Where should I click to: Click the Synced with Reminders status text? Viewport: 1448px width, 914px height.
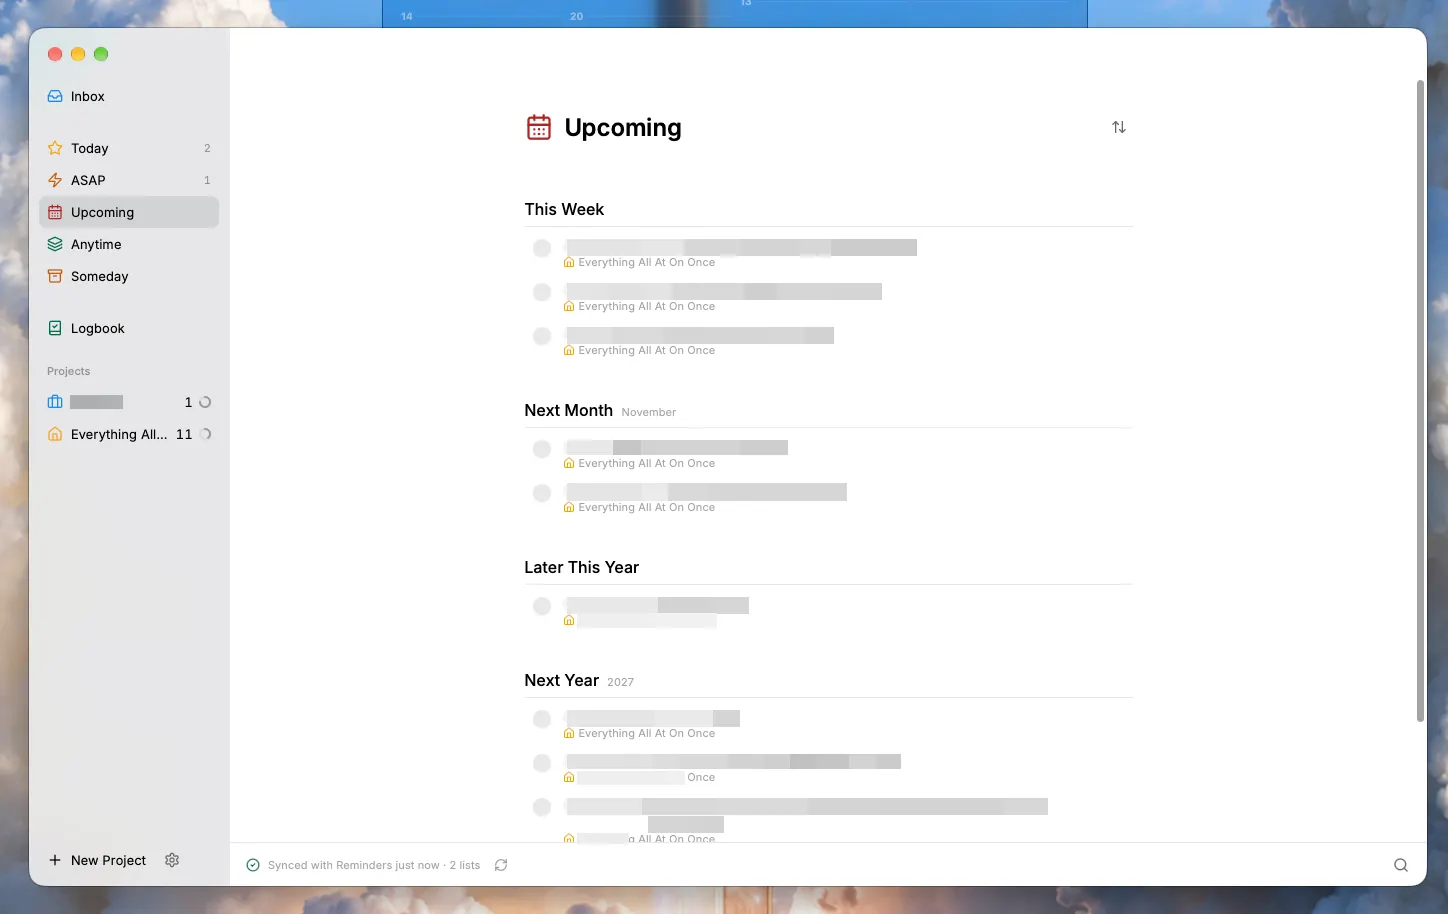click(x=374, y=865)
